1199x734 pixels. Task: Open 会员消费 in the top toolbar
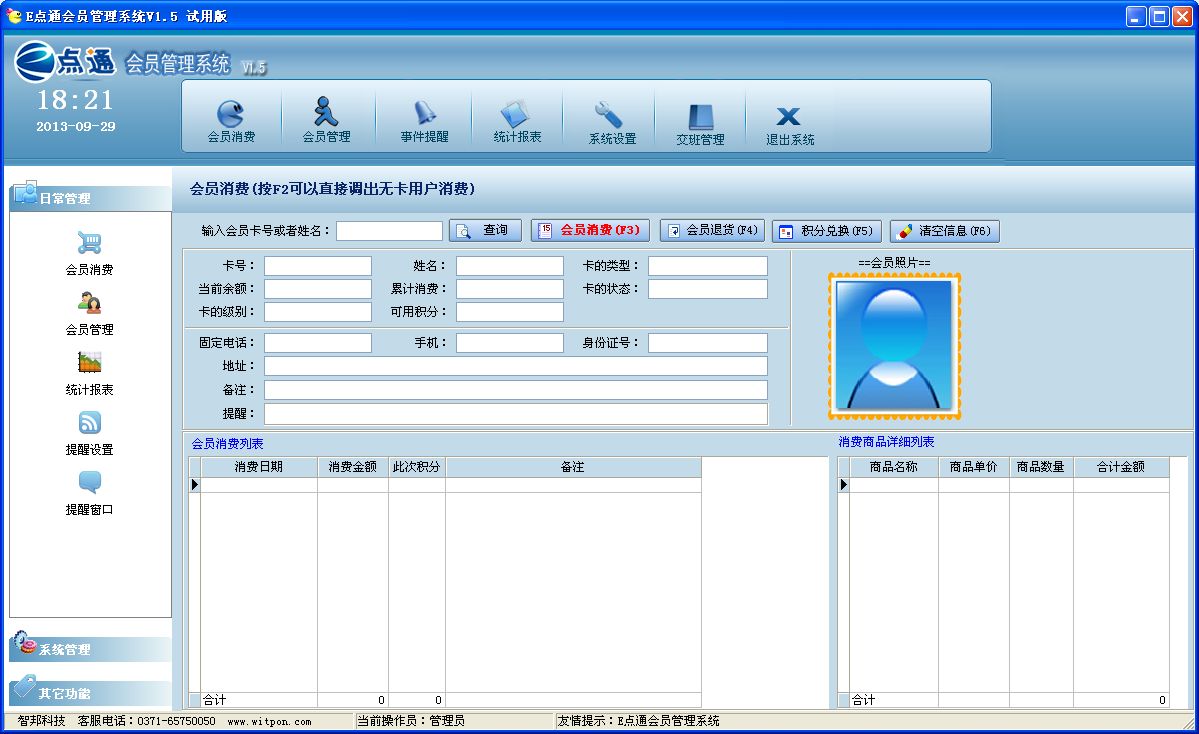click(x=231, y=122)
